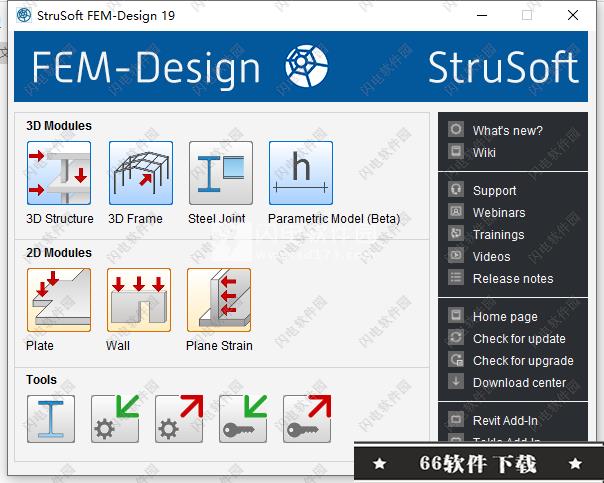Open the What's new? link
Screen dimensions: 604x483
coord(507,131)
